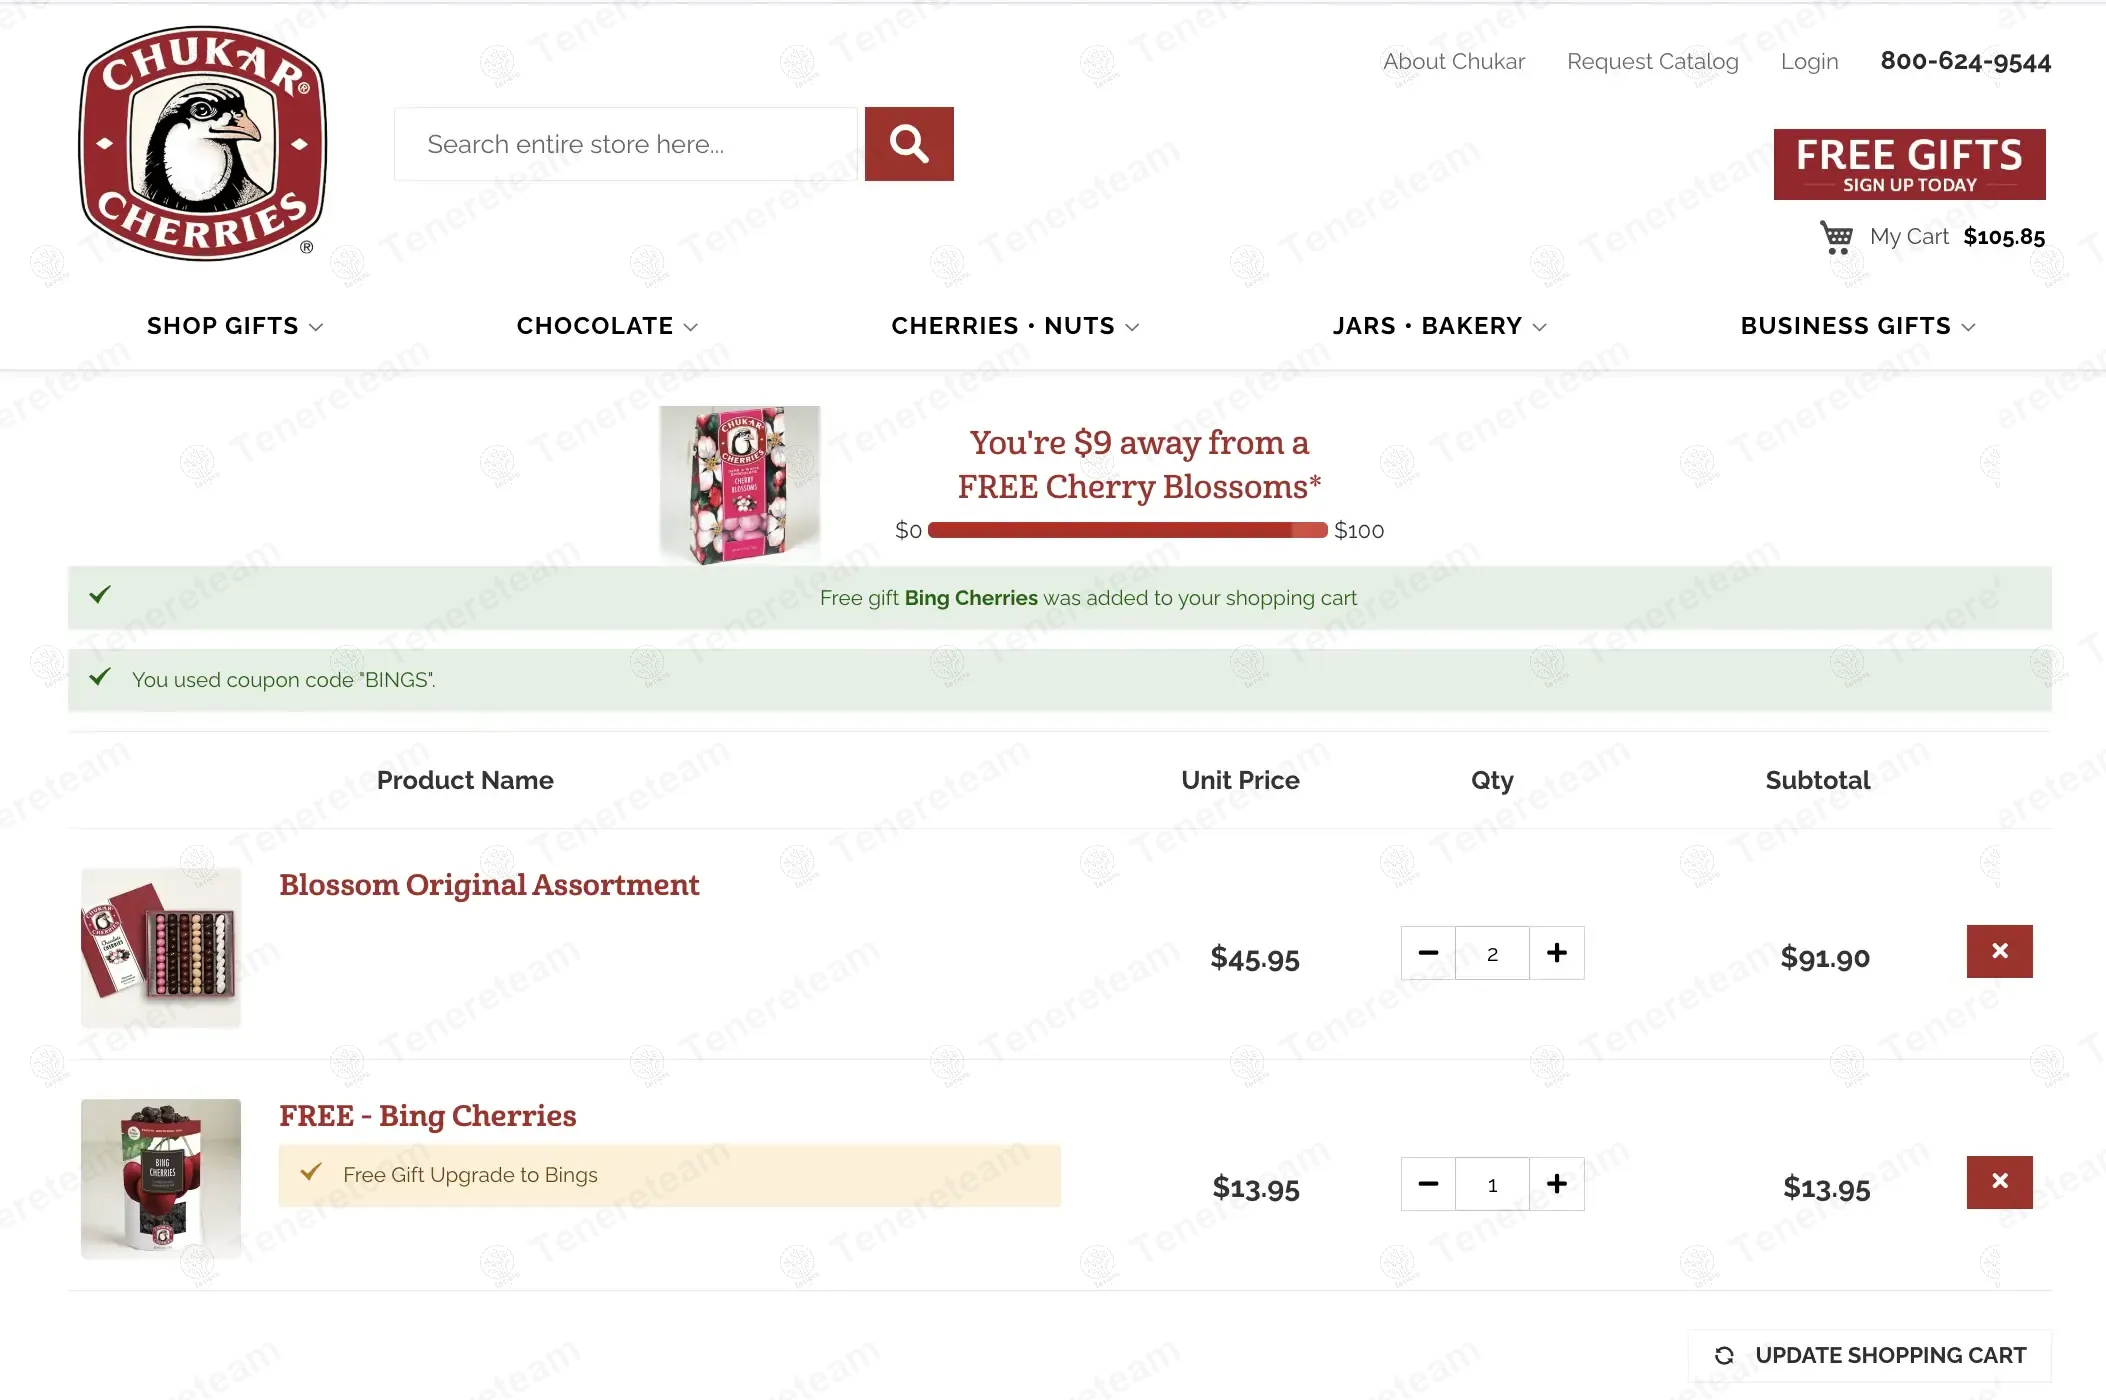2106x1400 pixels.
Task: Expand the Chocolate dropdown menu
Action: pyautogui.click(x=606, y=326)
